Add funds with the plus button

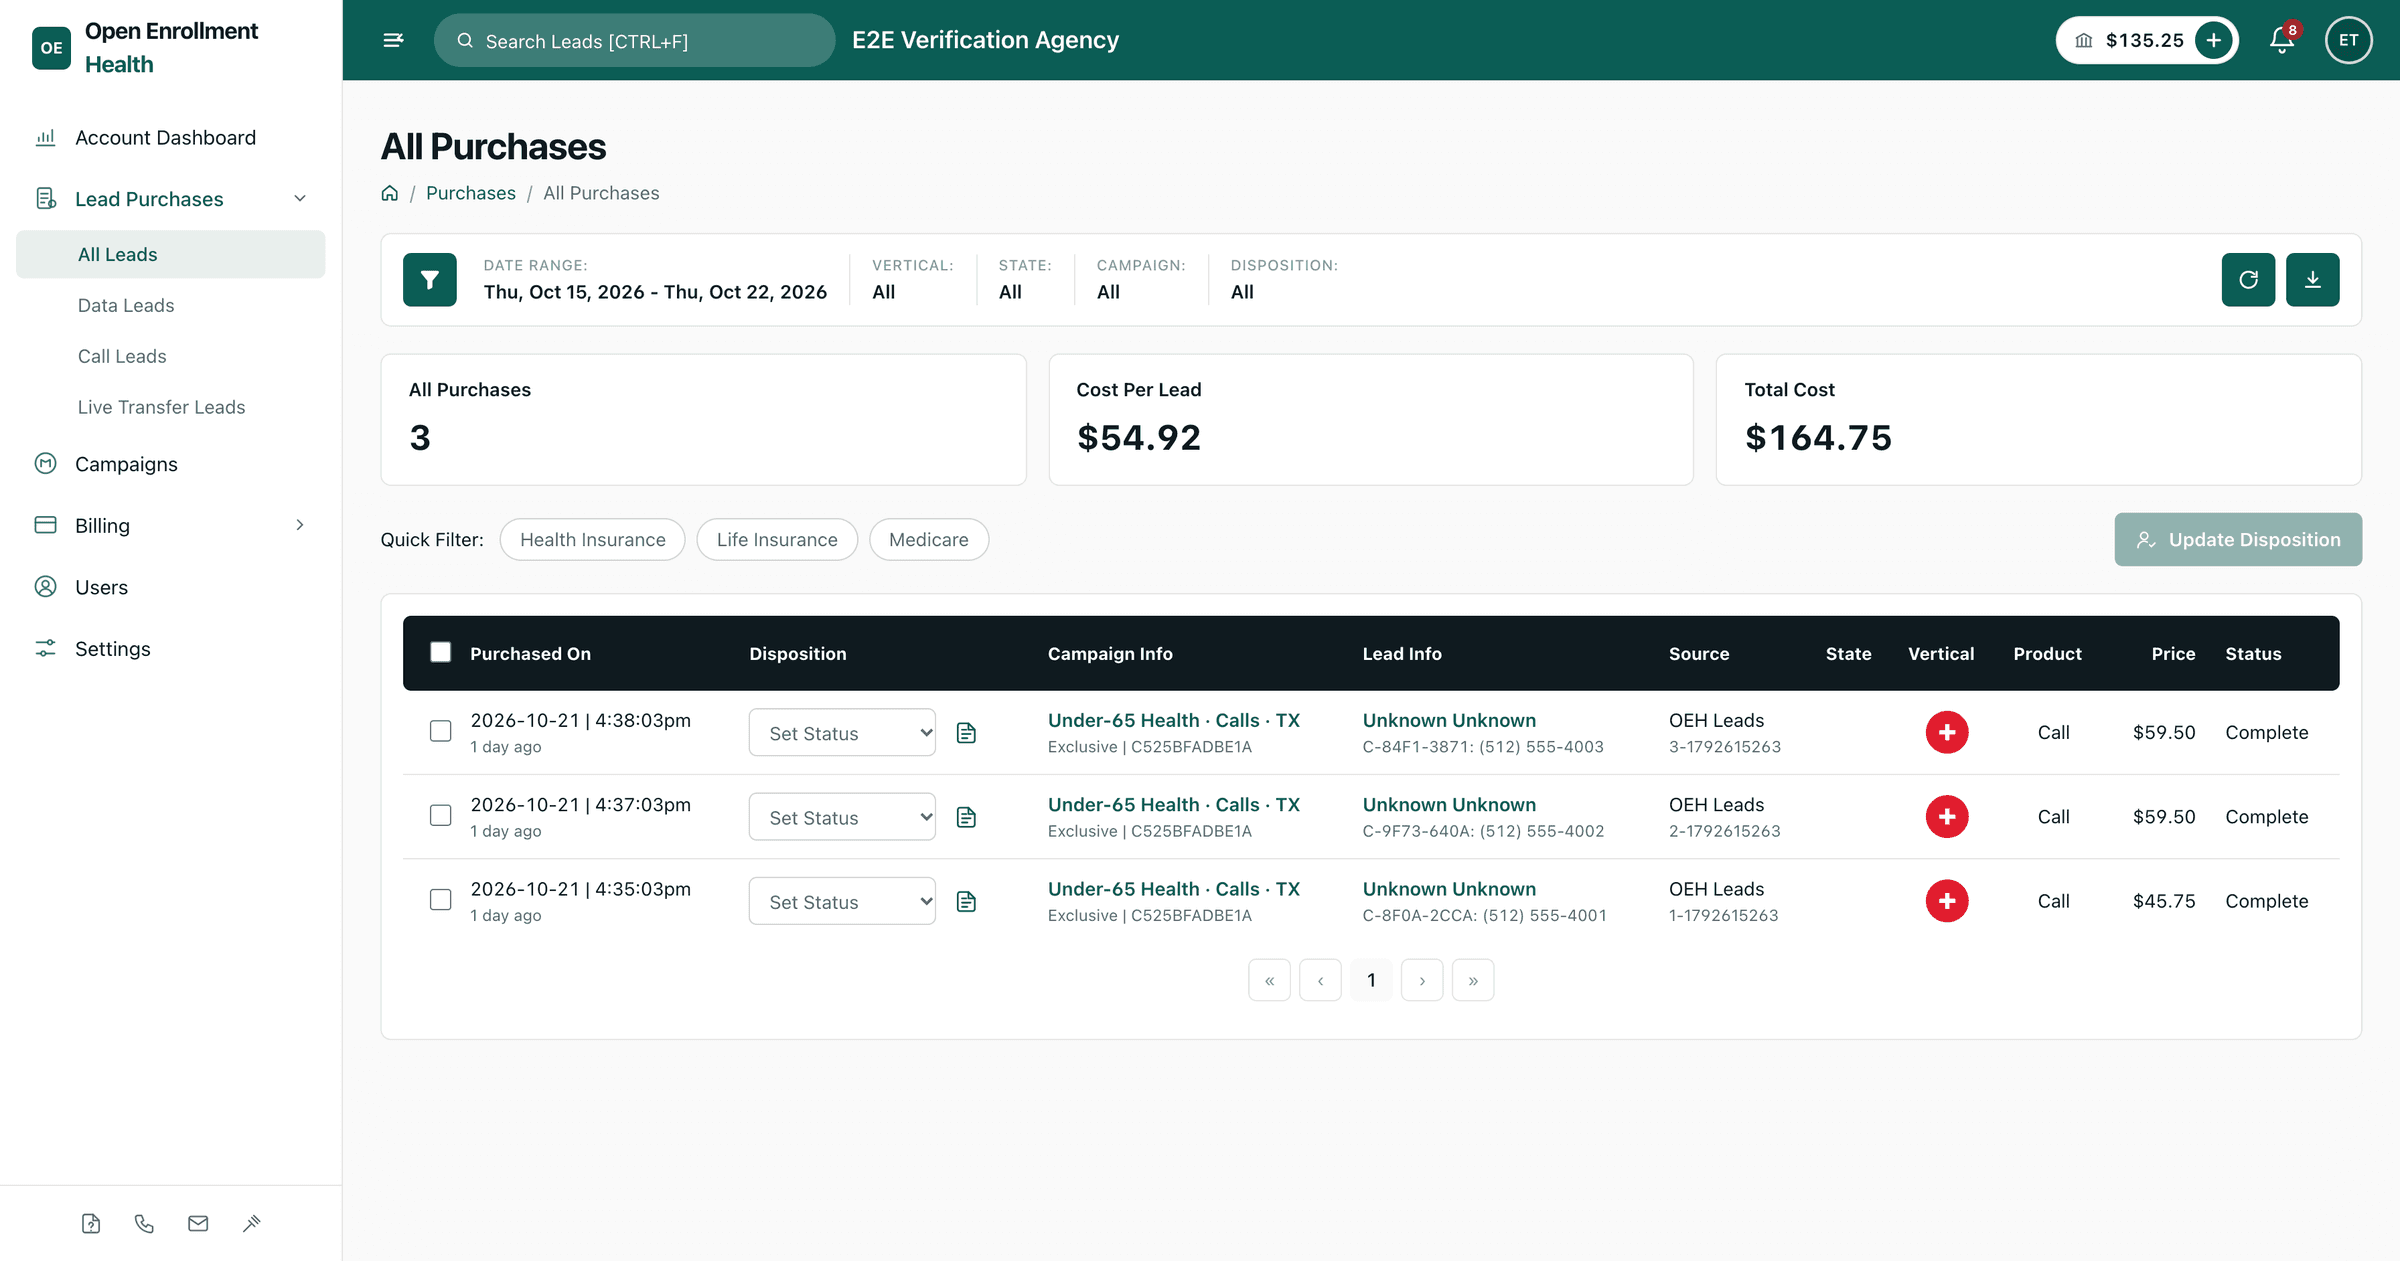[2214, 40]
